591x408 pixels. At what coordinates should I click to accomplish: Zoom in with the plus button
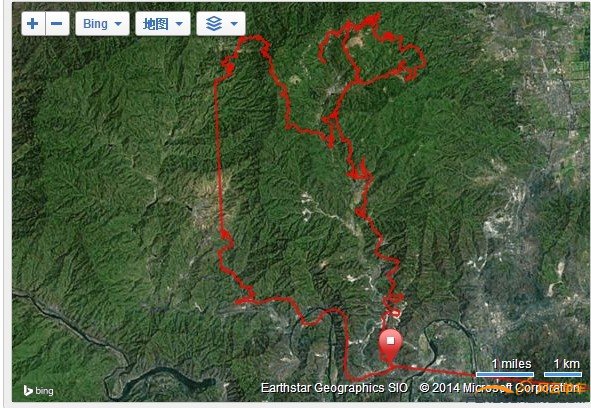point(33,24)
